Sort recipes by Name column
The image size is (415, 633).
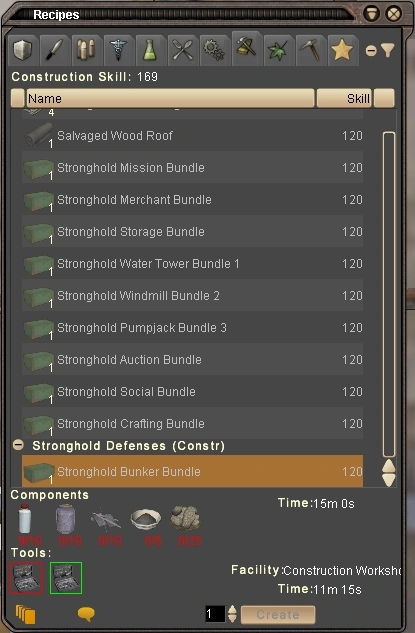[170, 99]
